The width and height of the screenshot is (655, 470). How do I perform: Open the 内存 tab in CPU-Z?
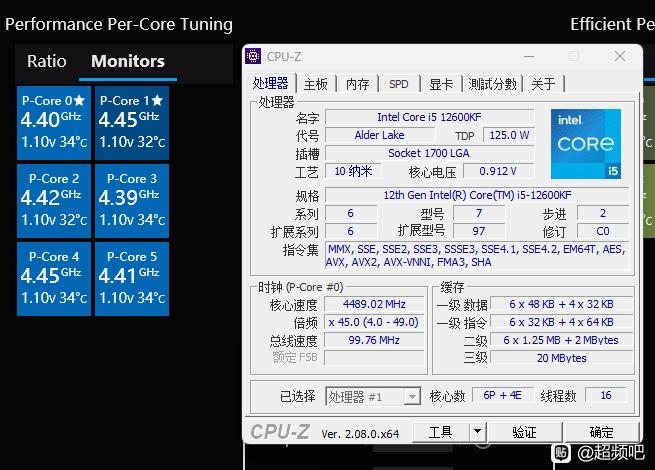358,84
